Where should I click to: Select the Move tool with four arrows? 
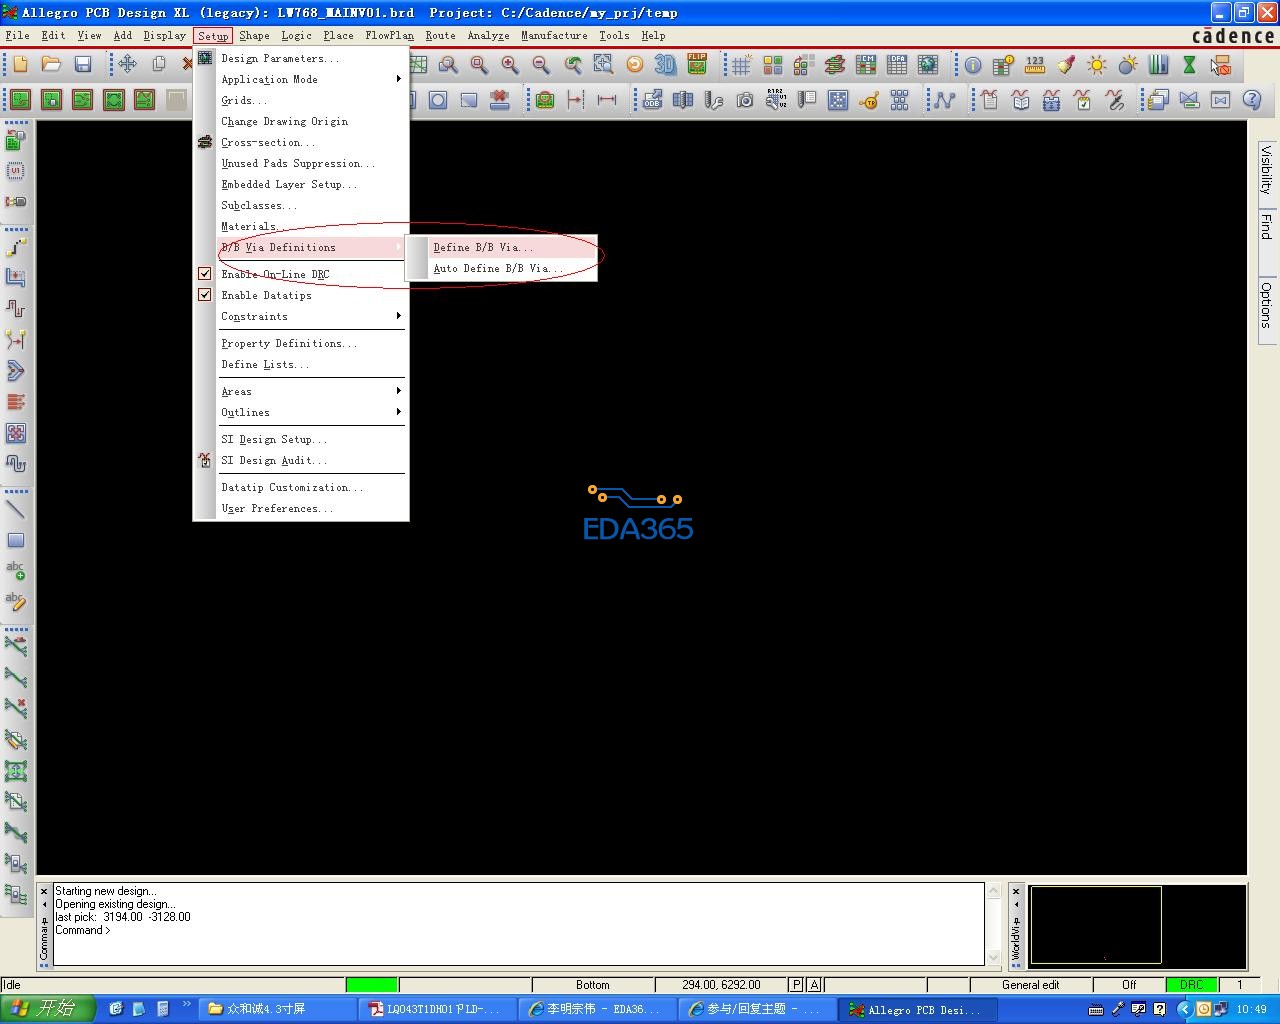[x=127, y=65]
